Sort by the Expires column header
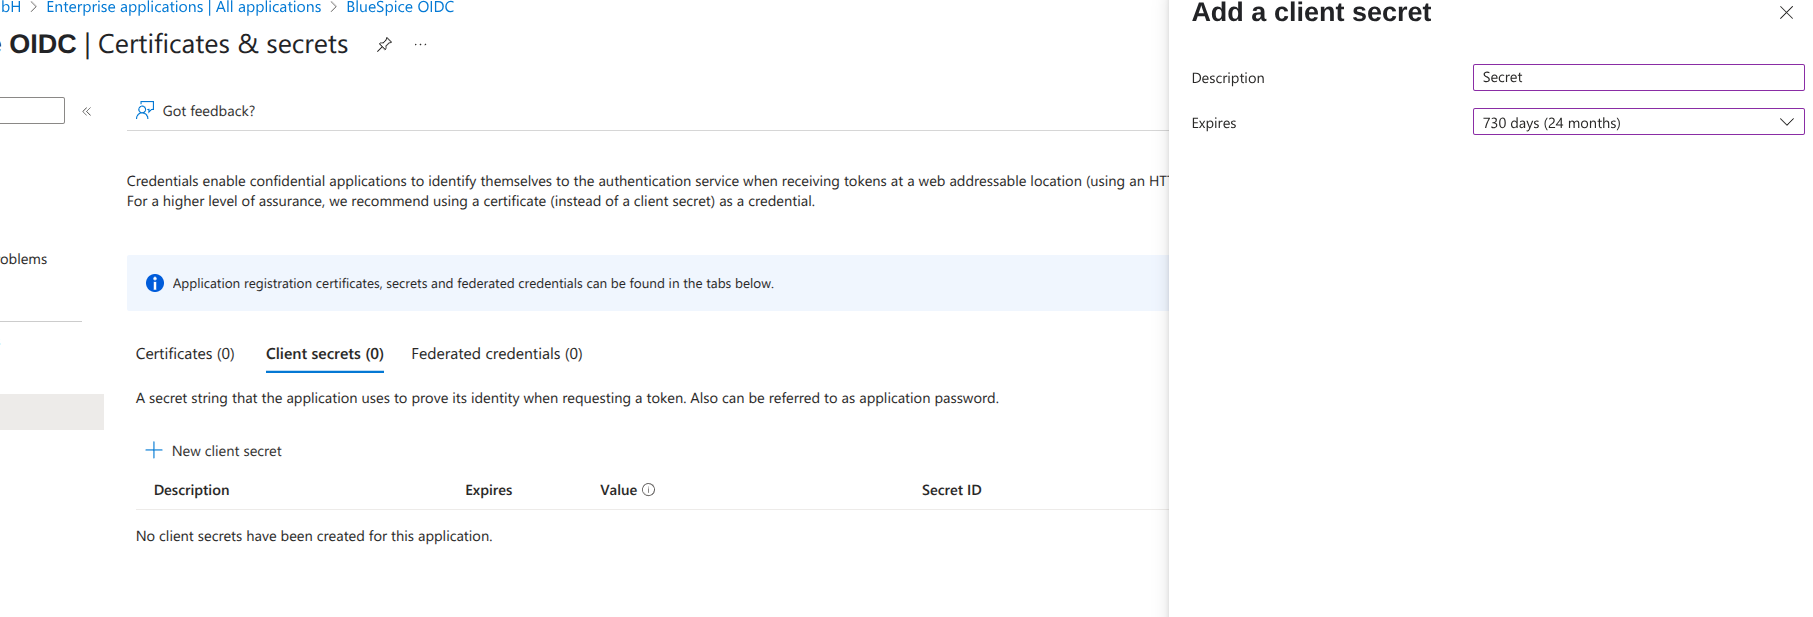The image size is (1813, 617). pos(488,490)
